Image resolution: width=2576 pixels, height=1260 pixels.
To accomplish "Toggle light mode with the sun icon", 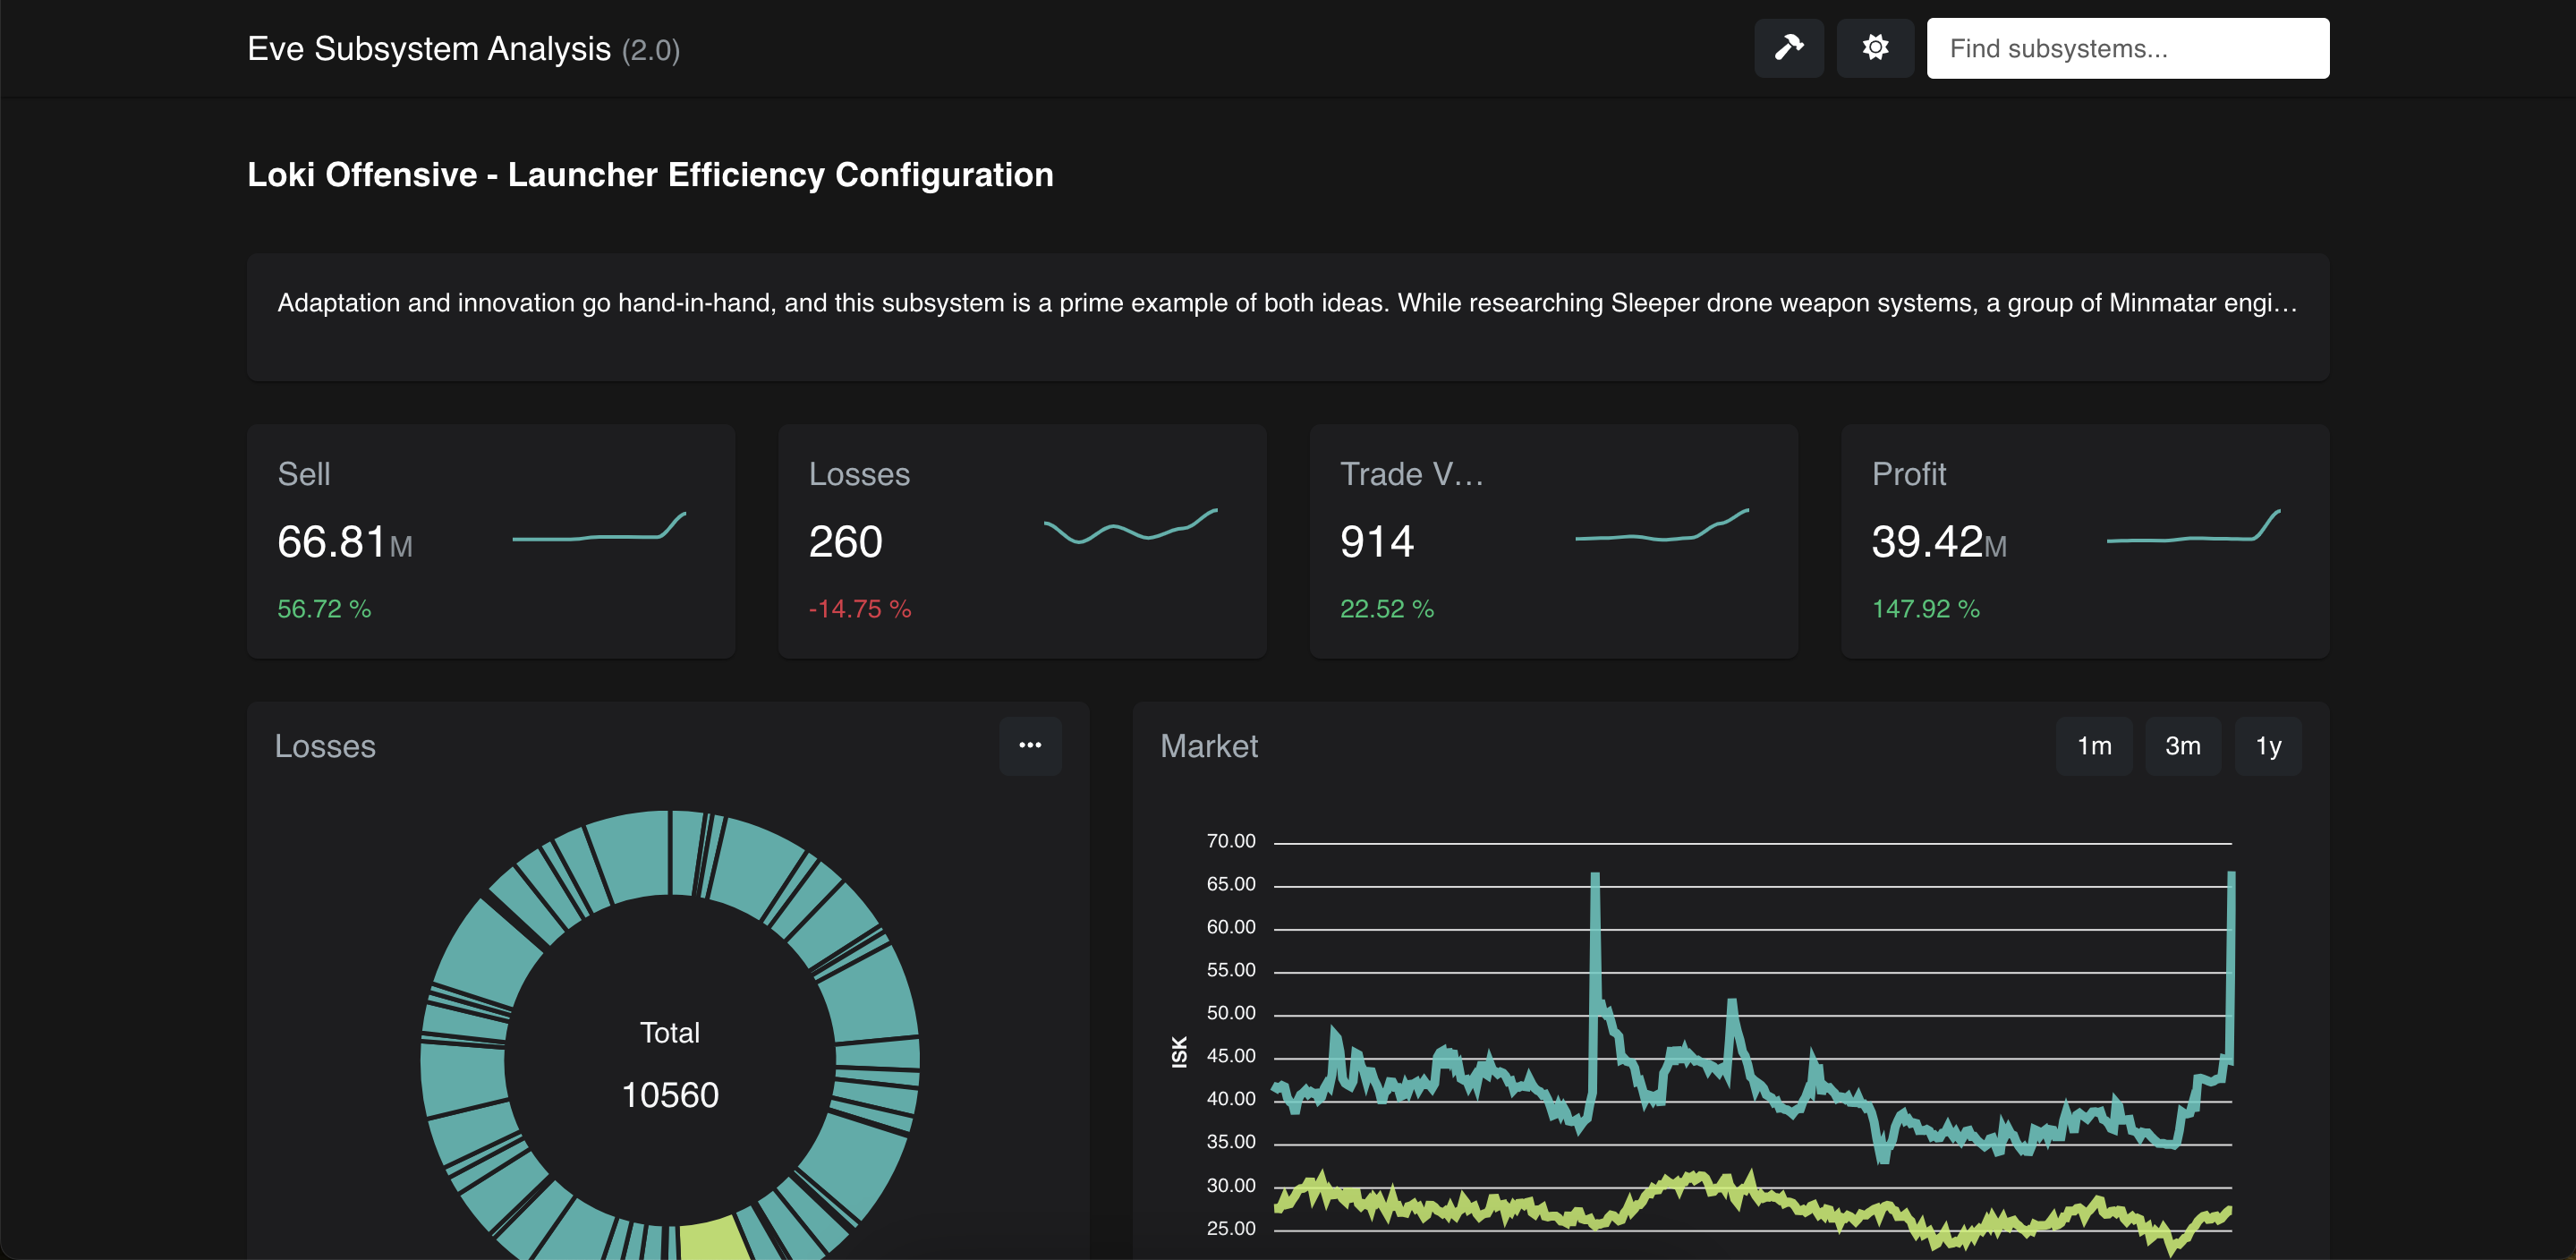I will tap(1875, 48).
